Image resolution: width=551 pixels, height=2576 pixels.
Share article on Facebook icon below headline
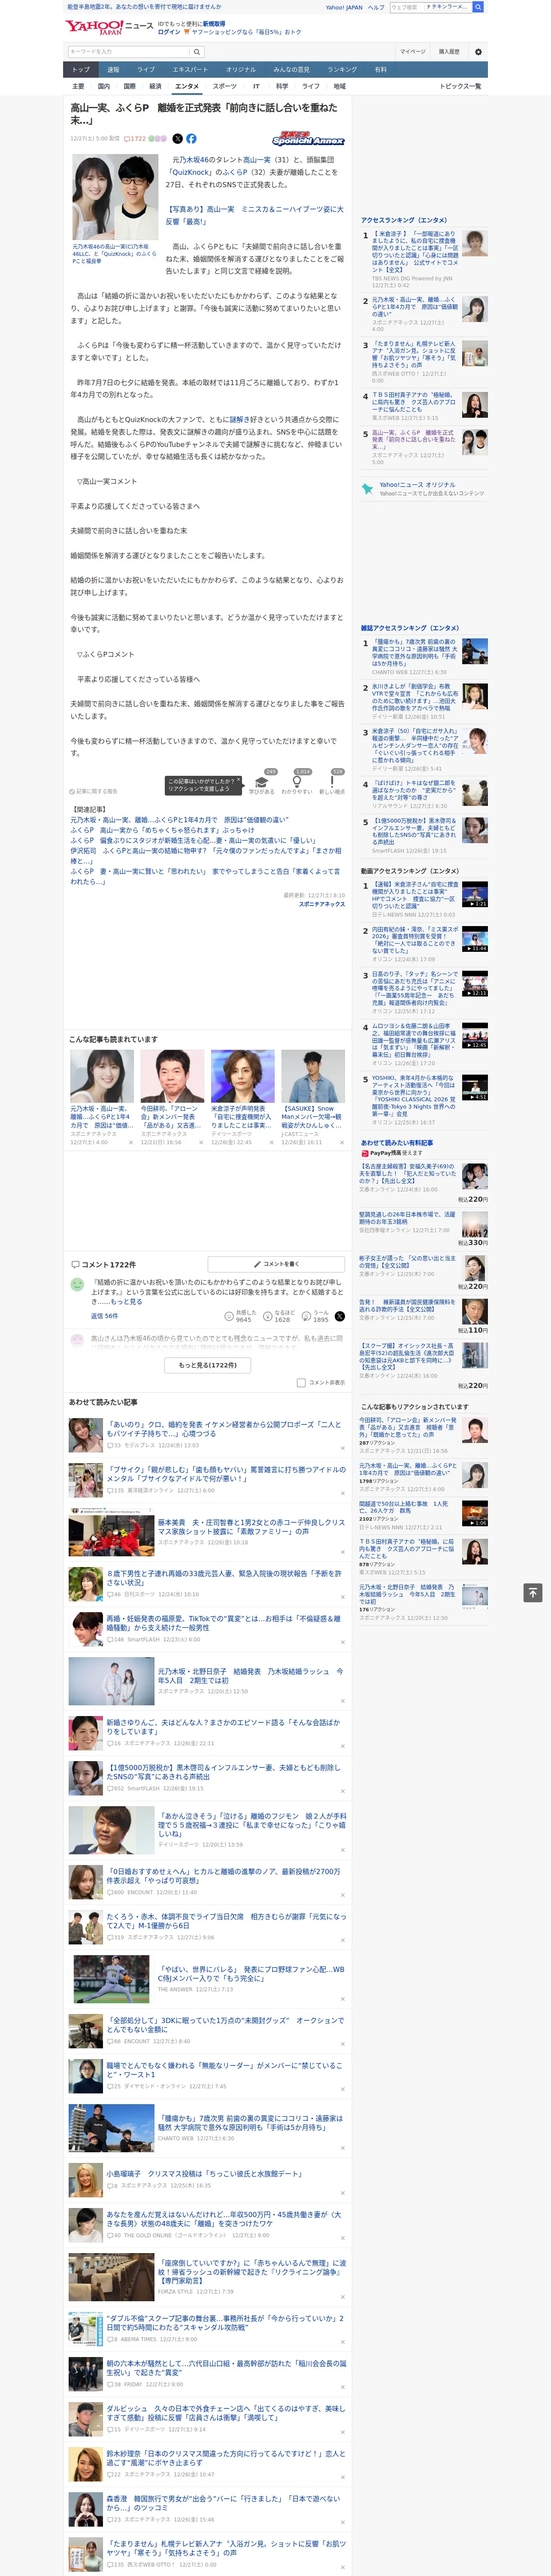pyautogui.click(x=191, y=139)
